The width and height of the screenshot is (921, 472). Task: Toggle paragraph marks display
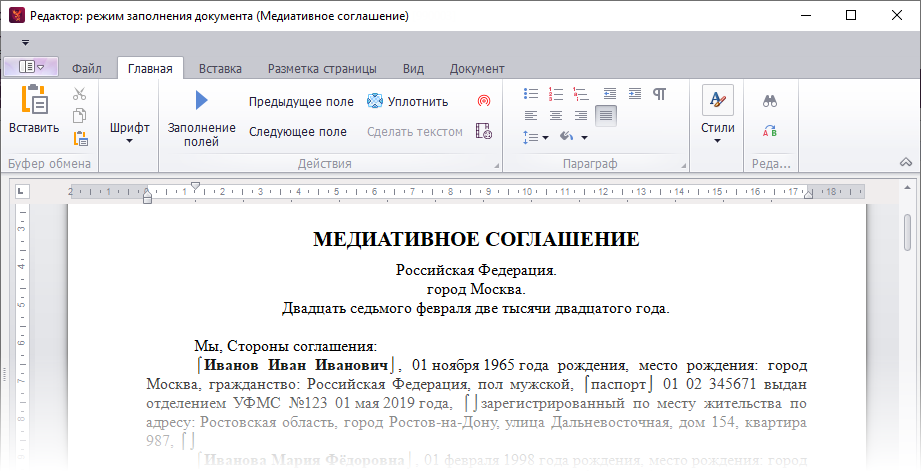(x=660, y=94)
